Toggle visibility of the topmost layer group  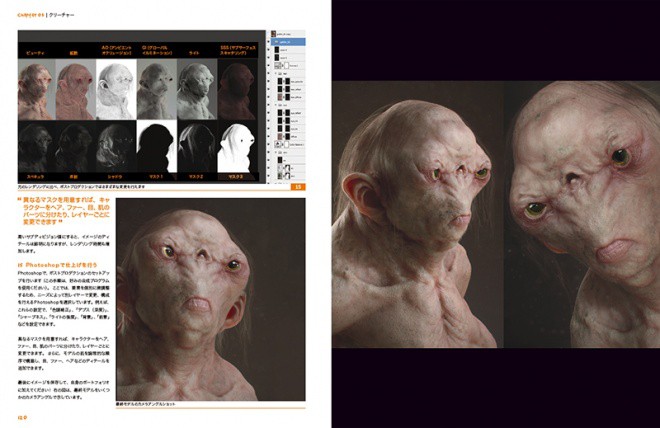click(268, 73)
